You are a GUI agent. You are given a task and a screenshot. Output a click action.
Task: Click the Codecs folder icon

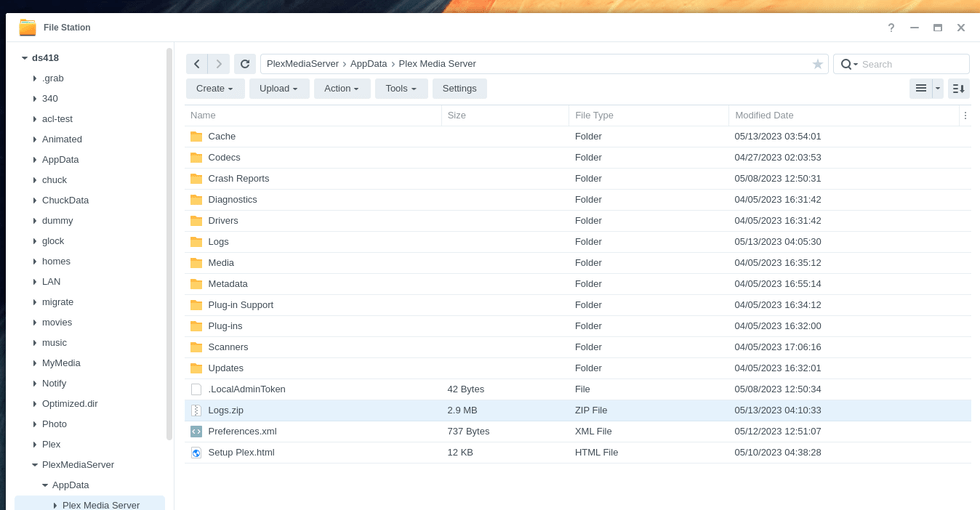coord(196,158)
